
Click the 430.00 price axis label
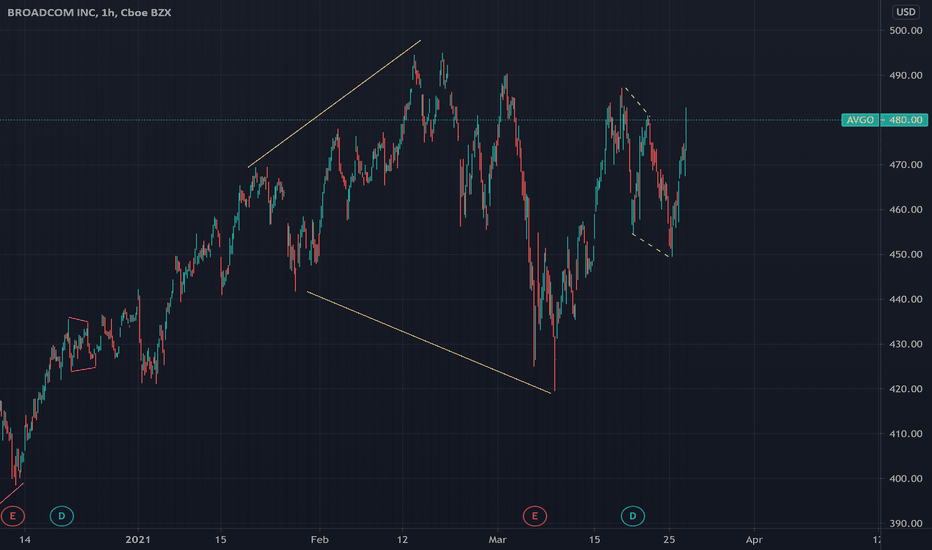click(905, 344)
